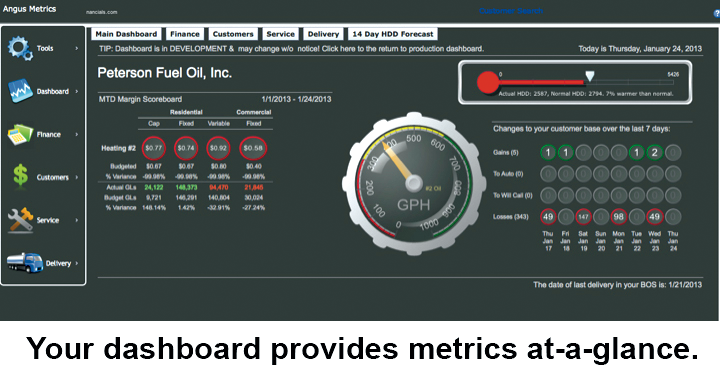Switch to the Finance tab

[x=185, y=34]
